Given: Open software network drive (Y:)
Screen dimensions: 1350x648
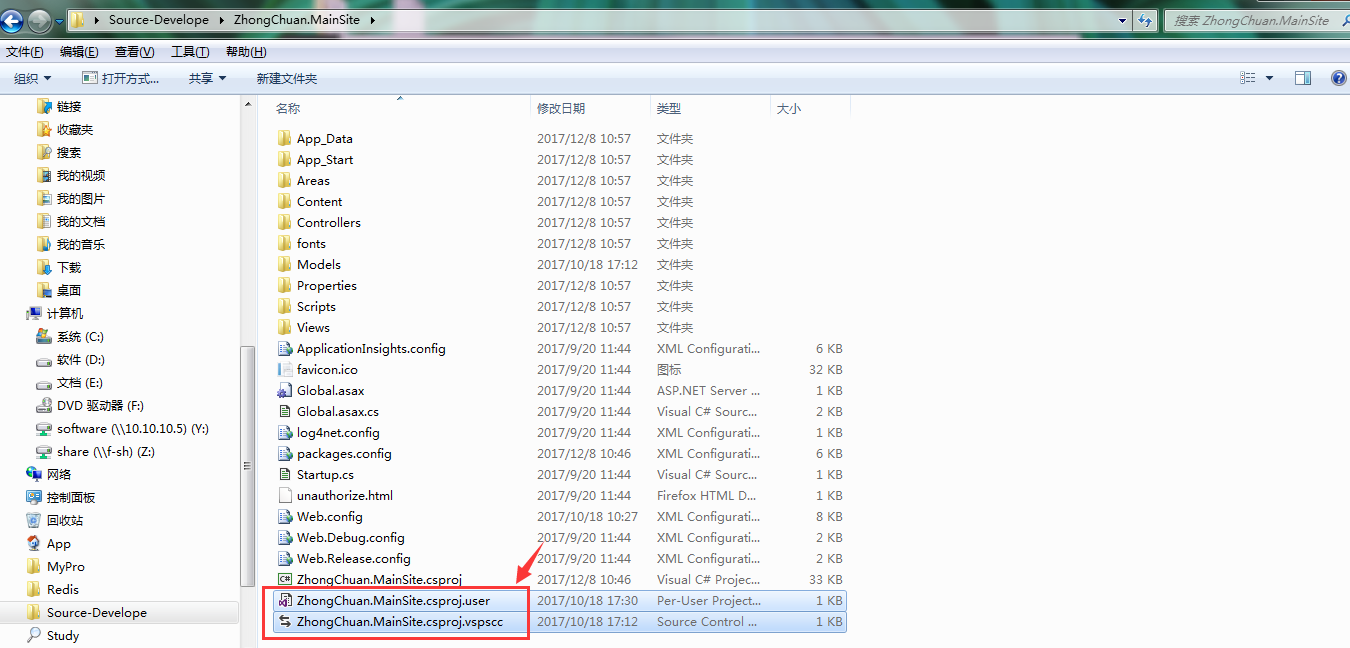Looking at the screenshot, I should pyautogui.click(x=133, y=429).
